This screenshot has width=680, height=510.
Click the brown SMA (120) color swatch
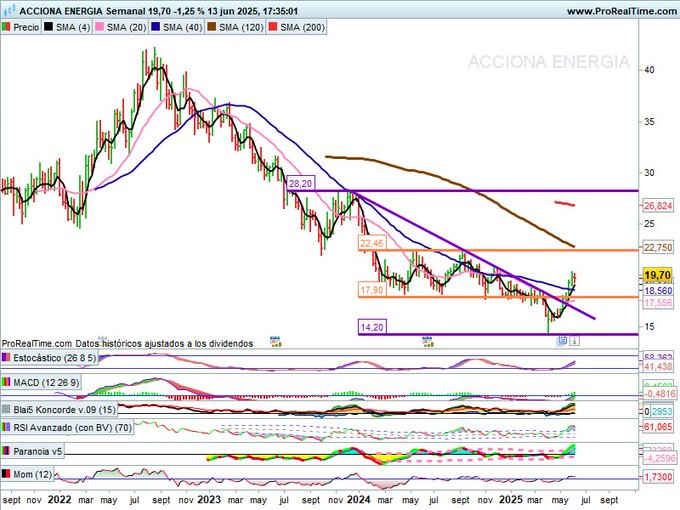[212, 27]
